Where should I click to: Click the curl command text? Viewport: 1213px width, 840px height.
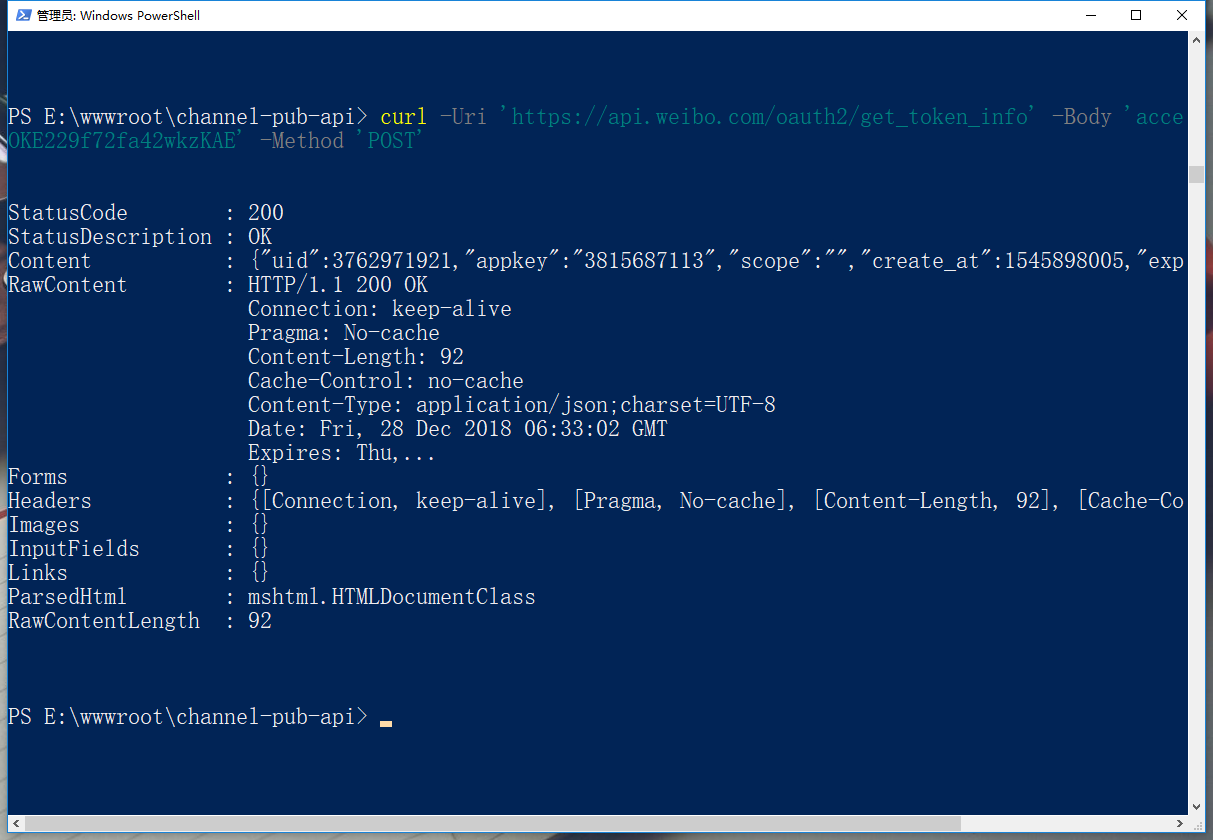[402, 116]
